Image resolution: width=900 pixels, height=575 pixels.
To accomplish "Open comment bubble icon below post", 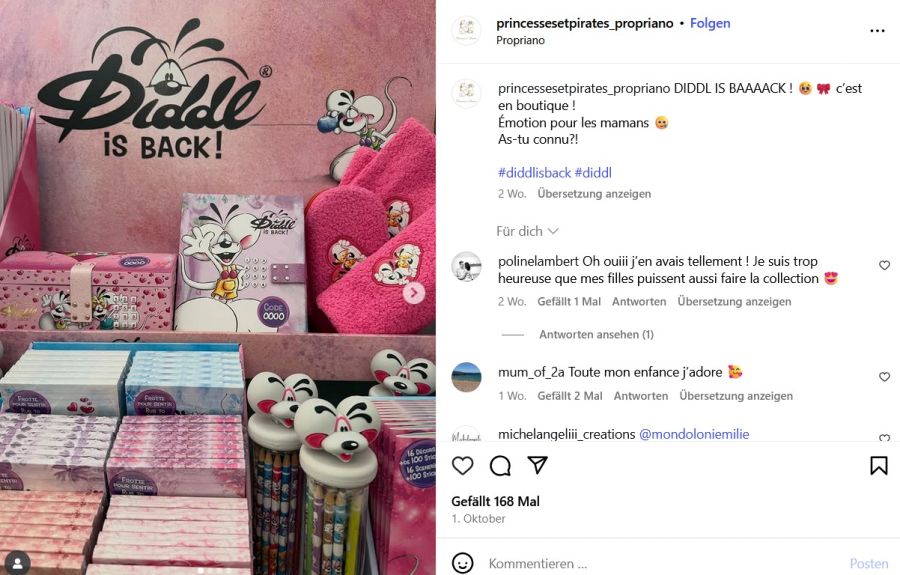I will pyautogui.click(x=500, y=465).
